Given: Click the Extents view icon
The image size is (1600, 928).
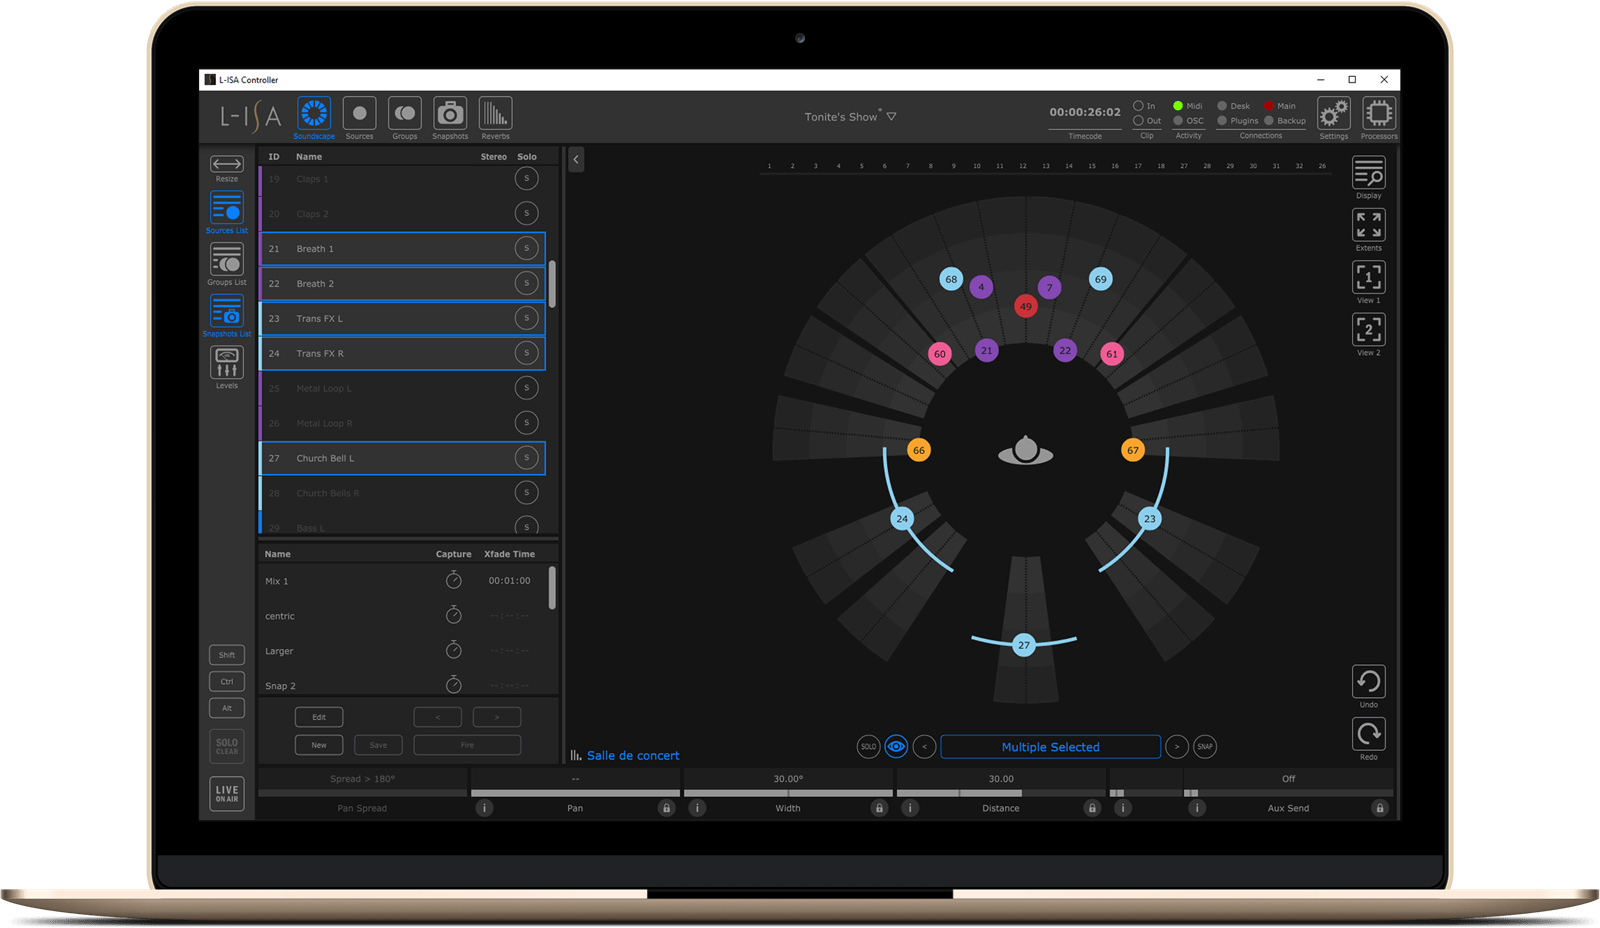Looking at the screenshot, I should tap(1368, 225).
